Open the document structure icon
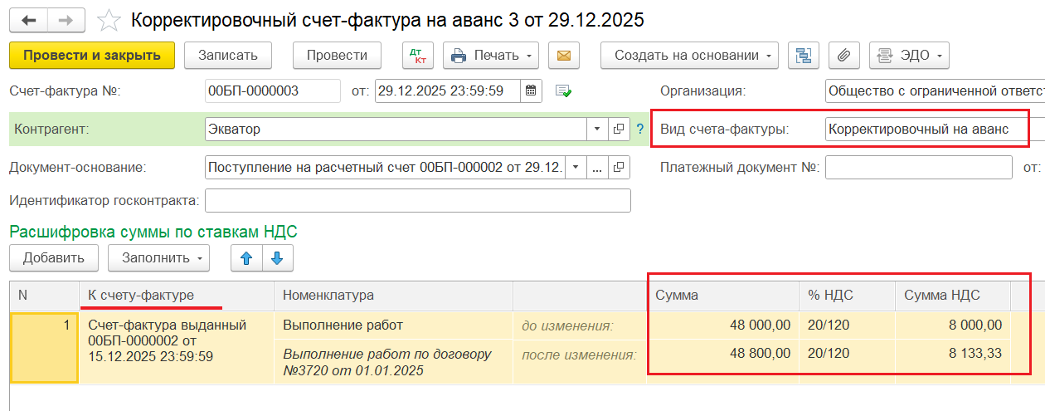1045x412 pixels. 803,55
